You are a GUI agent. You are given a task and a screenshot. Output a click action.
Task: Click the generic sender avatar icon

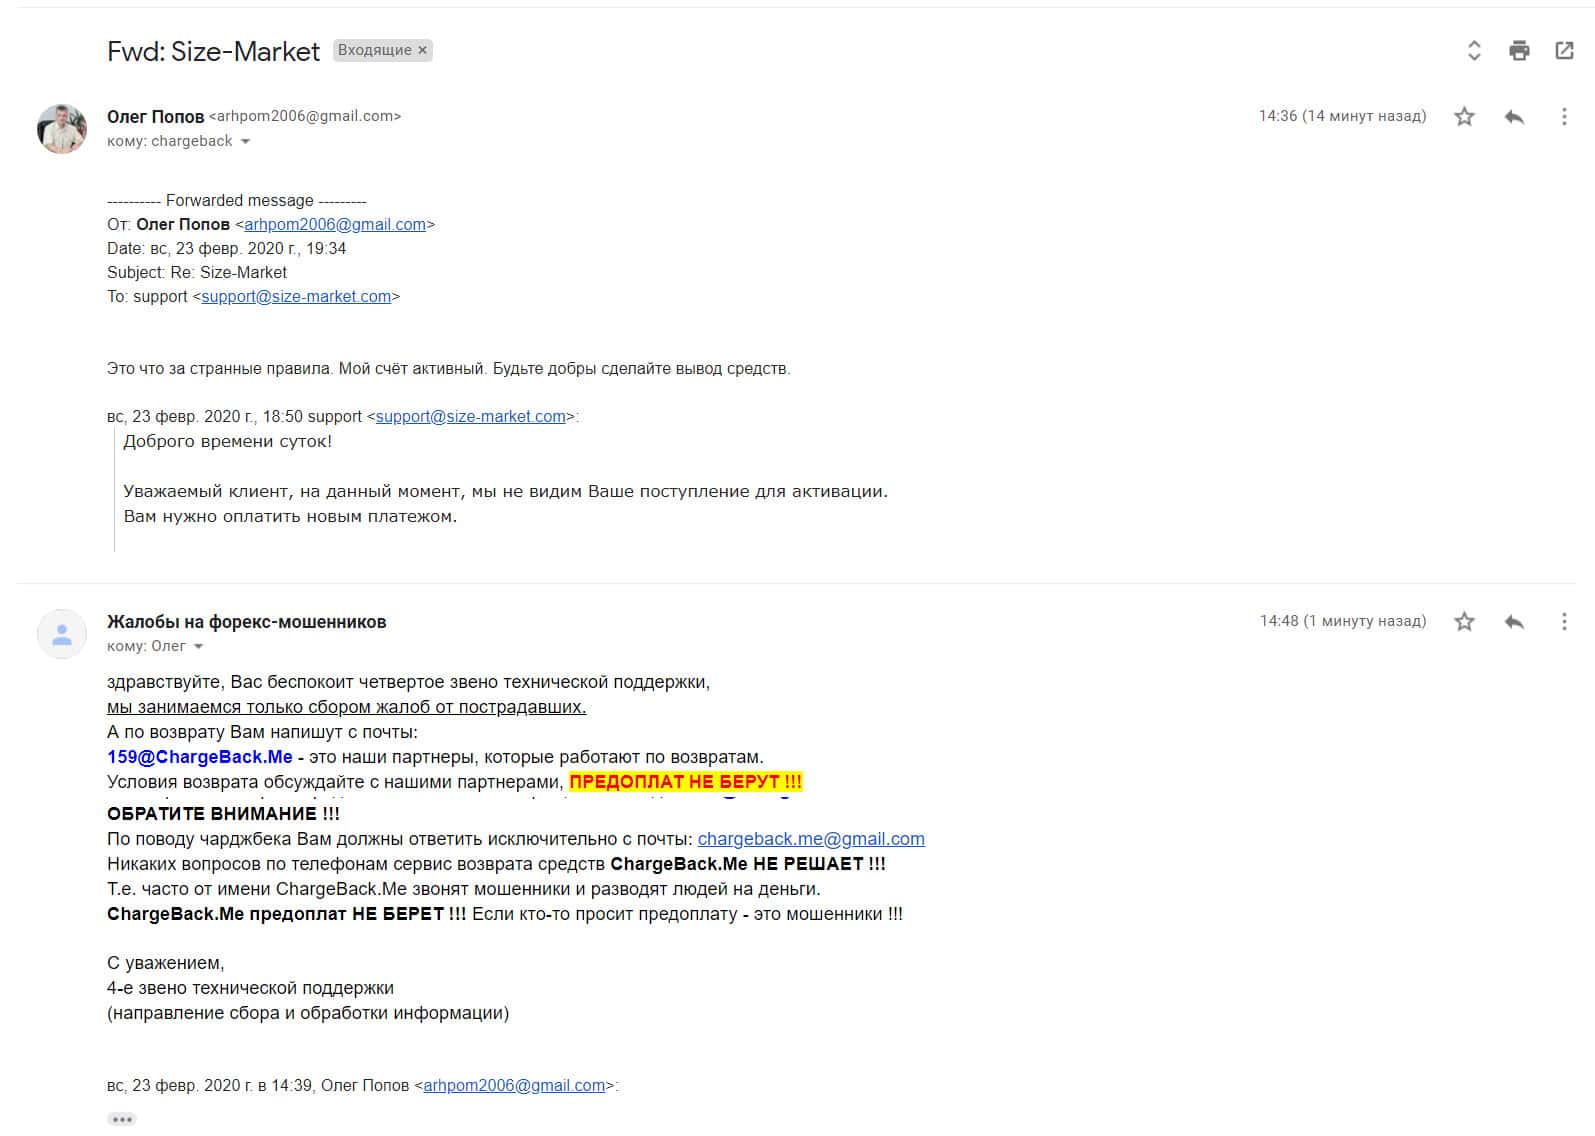coord(62,634)
